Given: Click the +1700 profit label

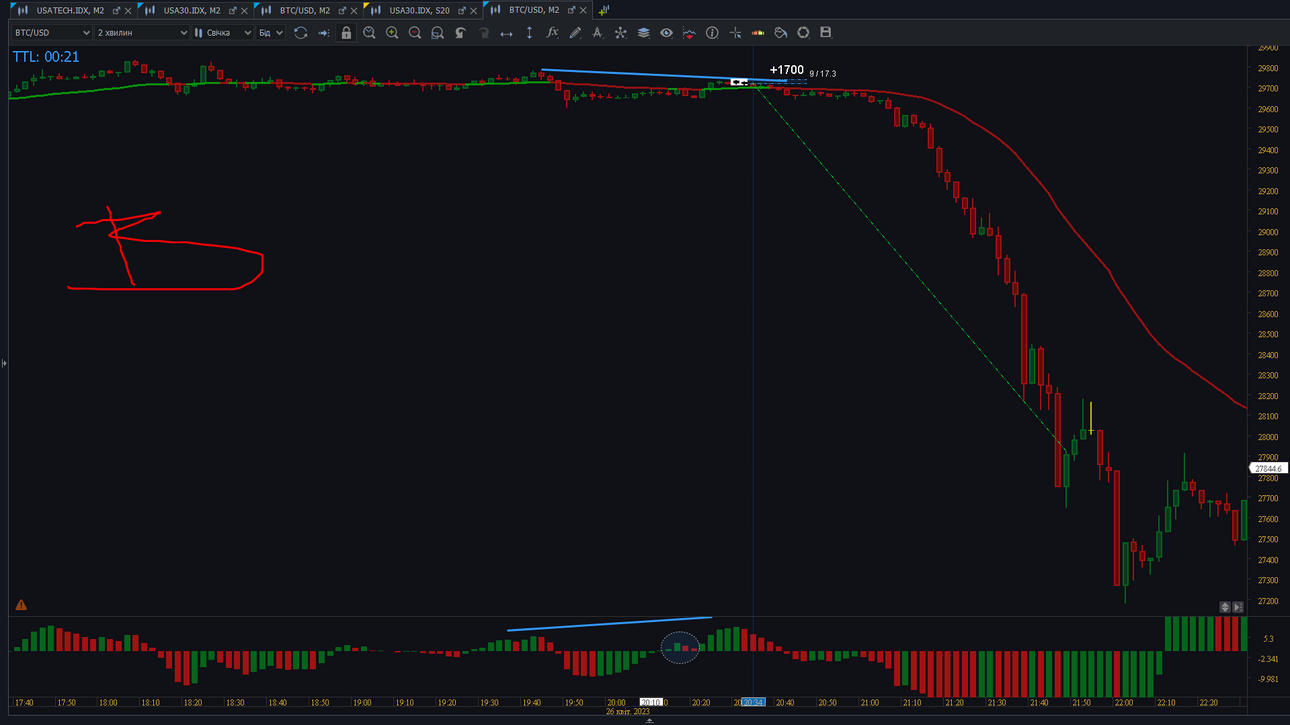Looking at the screenshot, I should 787,70.
